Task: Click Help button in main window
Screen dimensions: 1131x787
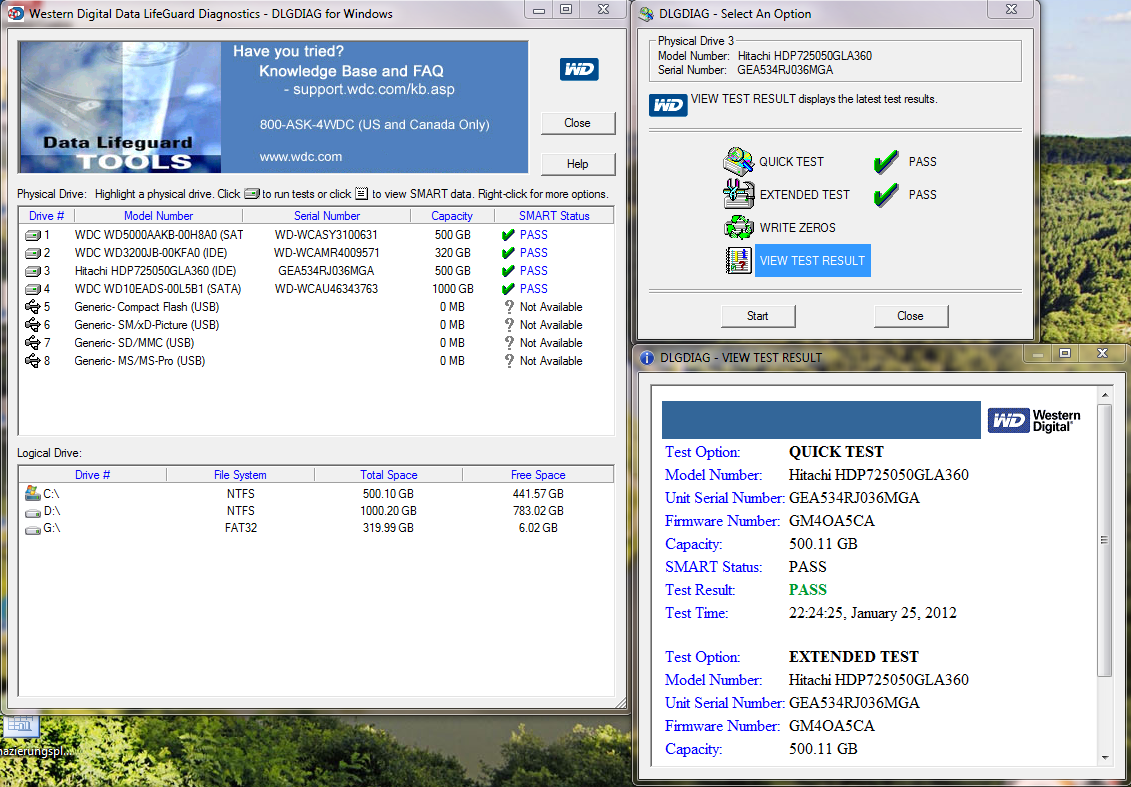Action: coord(577,164)
